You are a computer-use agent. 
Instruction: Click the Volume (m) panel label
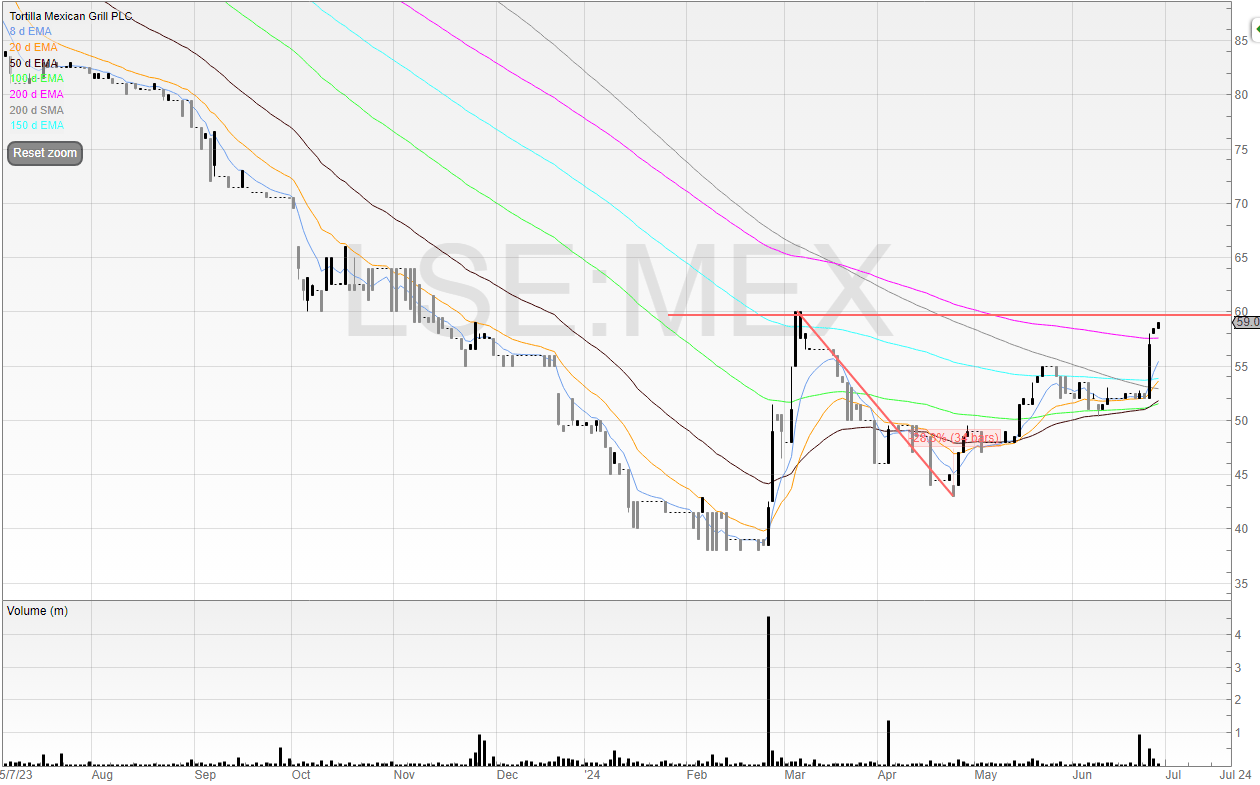[39, 610]
